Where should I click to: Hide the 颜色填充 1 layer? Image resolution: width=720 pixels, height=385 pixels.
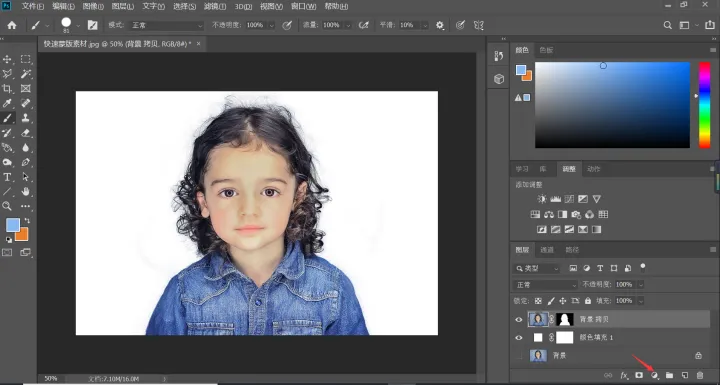click(519, 338)
